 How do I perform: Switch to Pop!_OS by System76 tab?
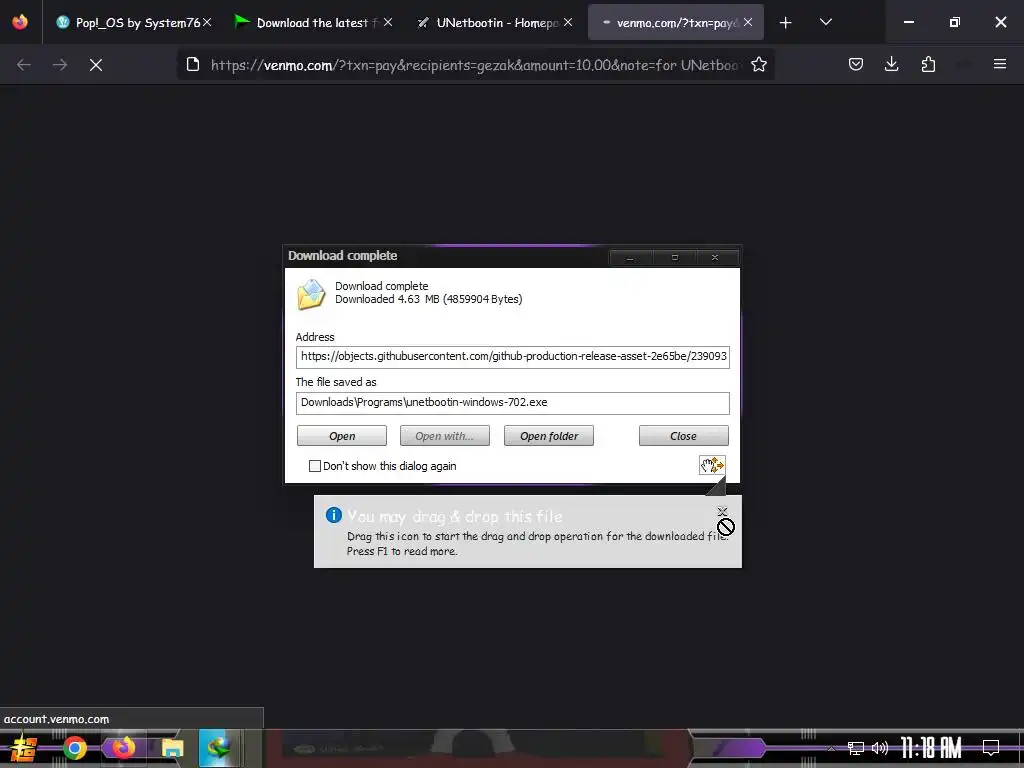click(x=131, y=23)
